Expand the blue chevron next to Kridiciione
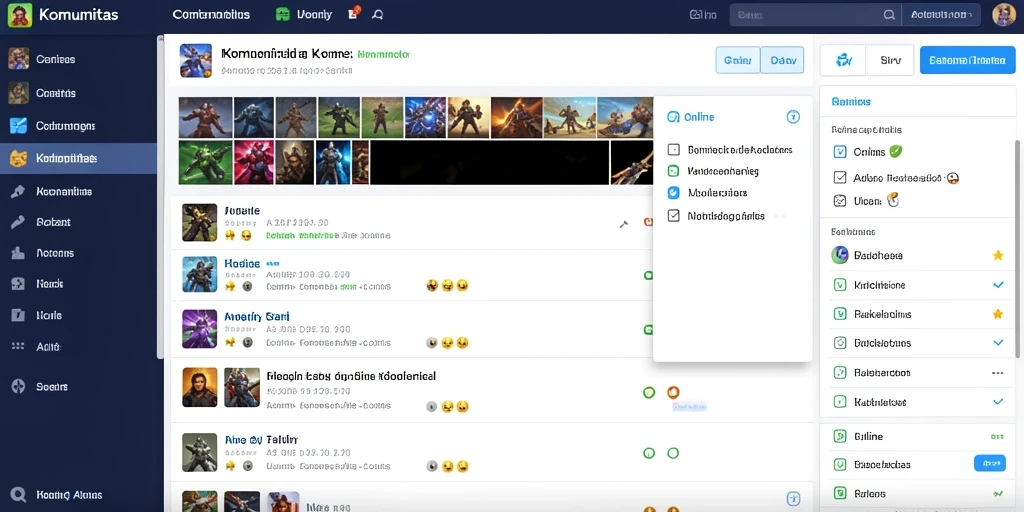Screen dimensions: 1024x512 (x=998, y=285)
